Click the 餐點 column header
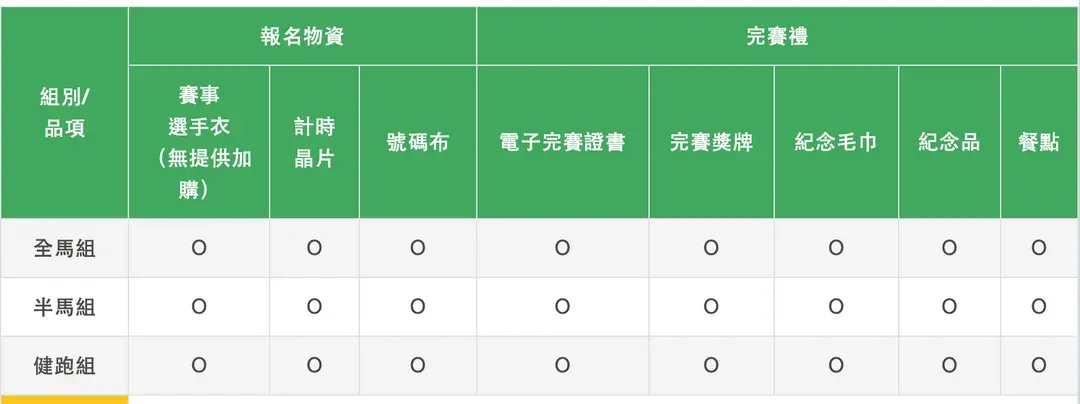Viewport: 1080px width, 404px height. pos(1039,142)
